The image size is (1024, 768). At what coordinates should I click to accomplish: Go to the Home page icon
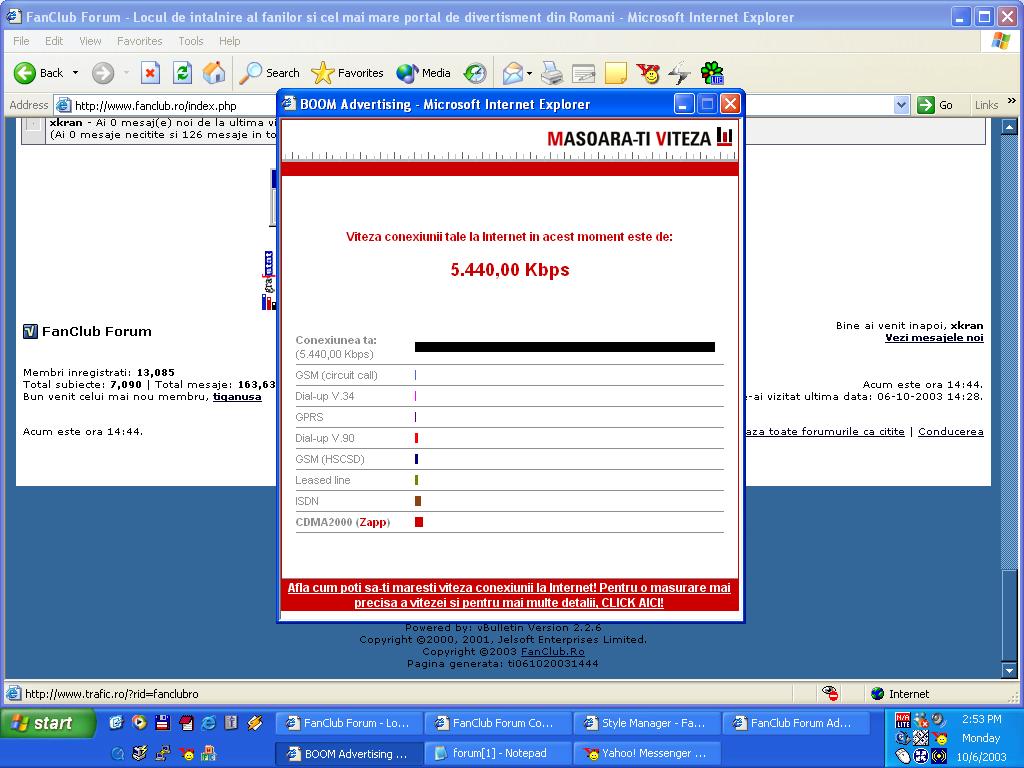coord(214,73)
